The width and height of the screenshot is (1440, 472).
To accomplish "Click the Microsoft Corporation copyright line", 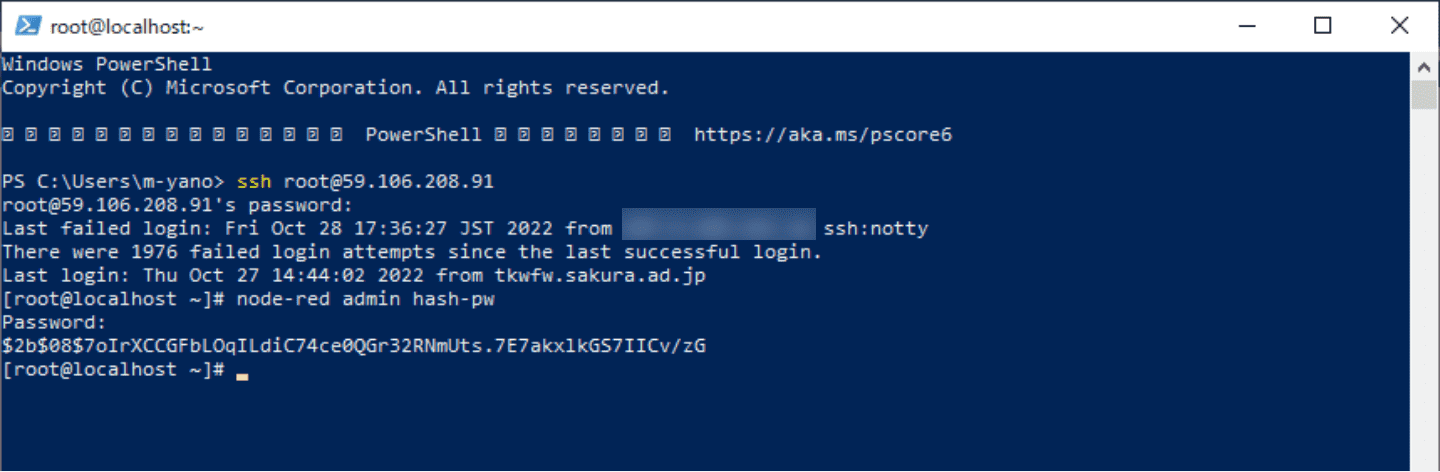I will coord(335,87).
